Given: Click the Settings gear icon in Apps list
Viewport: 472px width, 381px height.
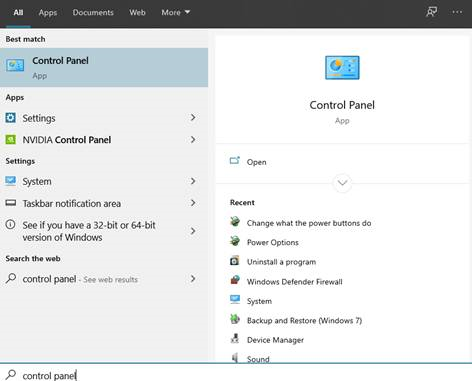Looking at the screenshot, I should click(10, 118).
